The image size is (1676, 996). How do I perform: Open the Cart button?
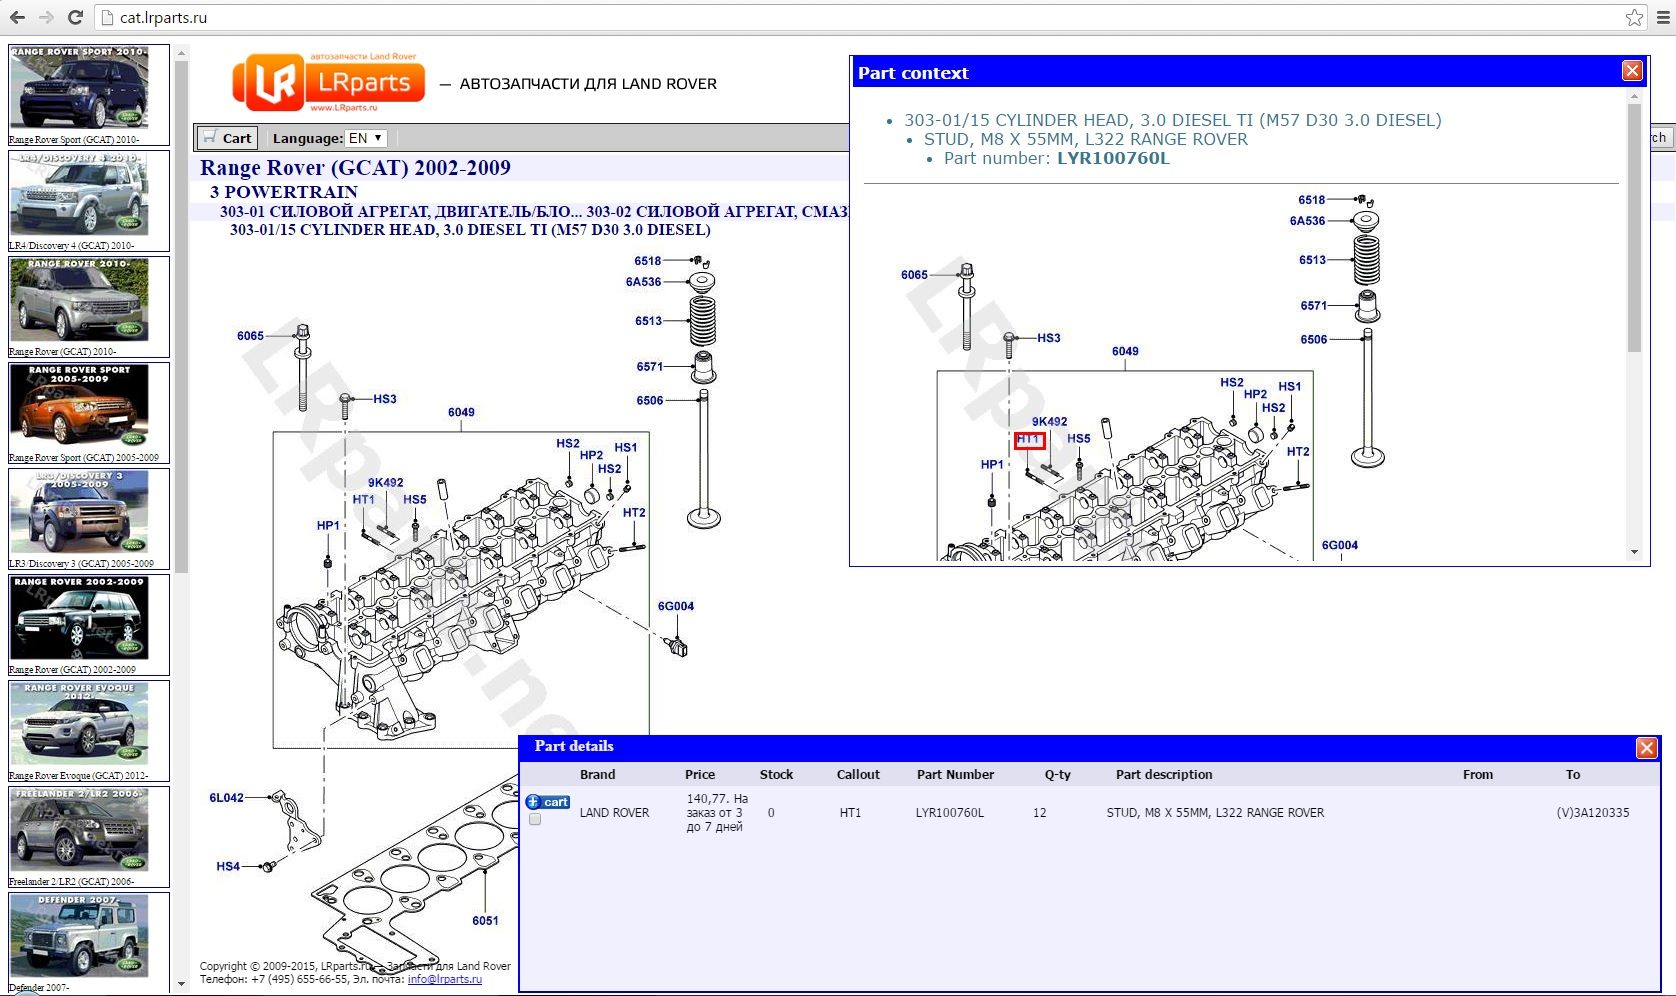point(228,138)
